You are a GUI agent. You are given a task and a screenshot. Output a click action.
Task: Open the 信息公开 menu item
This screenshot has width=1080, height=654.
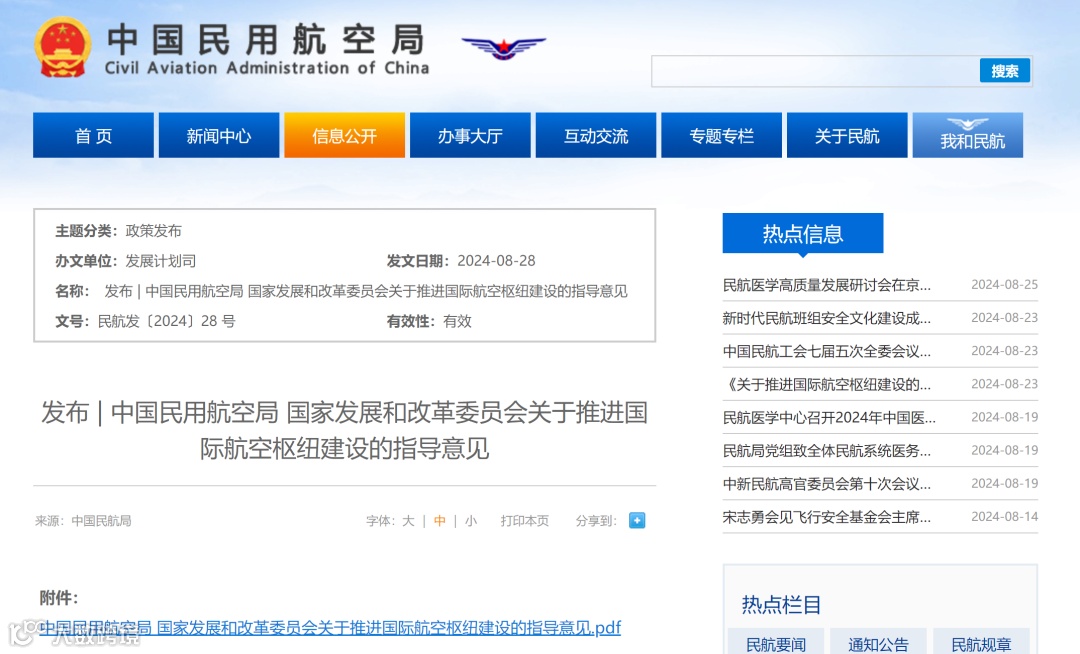click(x=344, y=136)
